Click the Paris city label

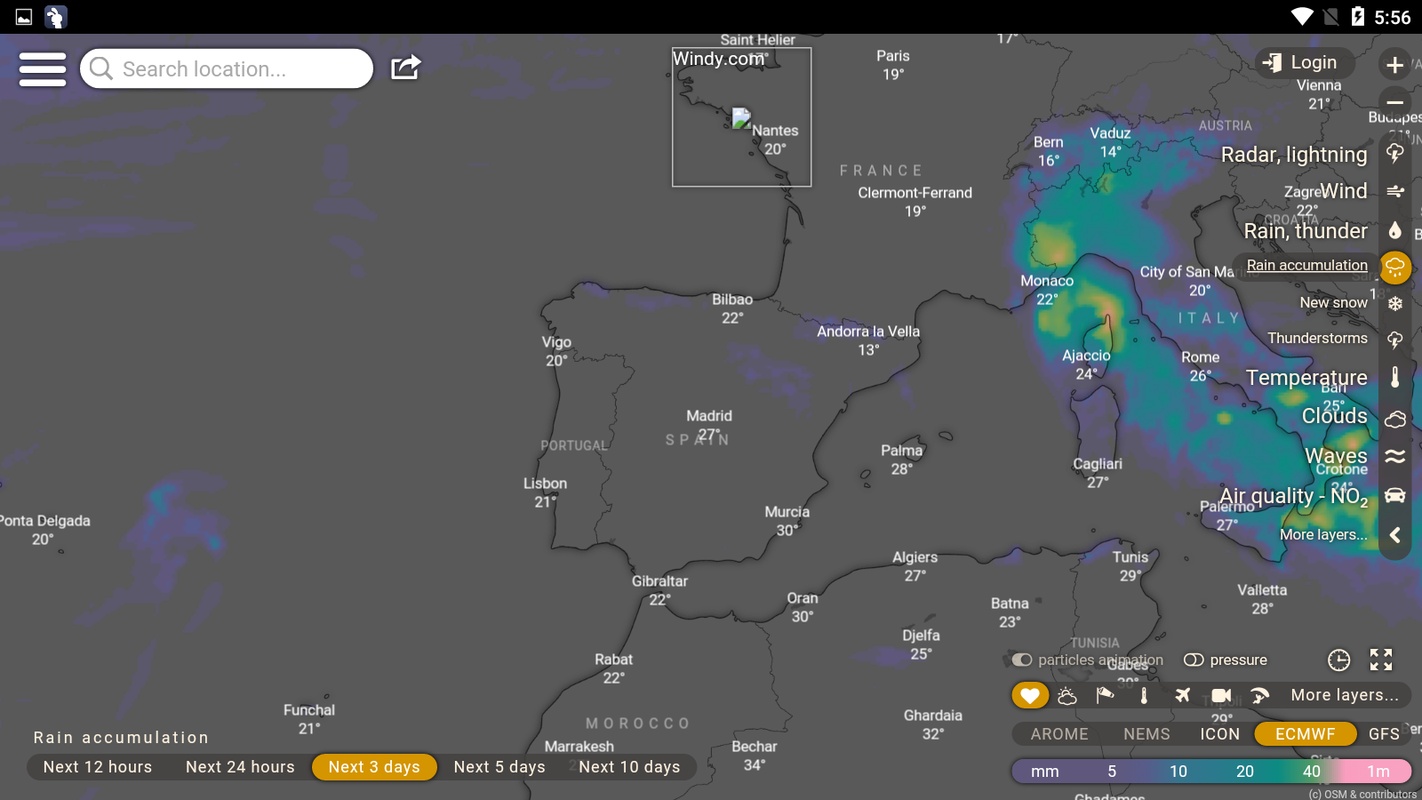click(893, 56)
